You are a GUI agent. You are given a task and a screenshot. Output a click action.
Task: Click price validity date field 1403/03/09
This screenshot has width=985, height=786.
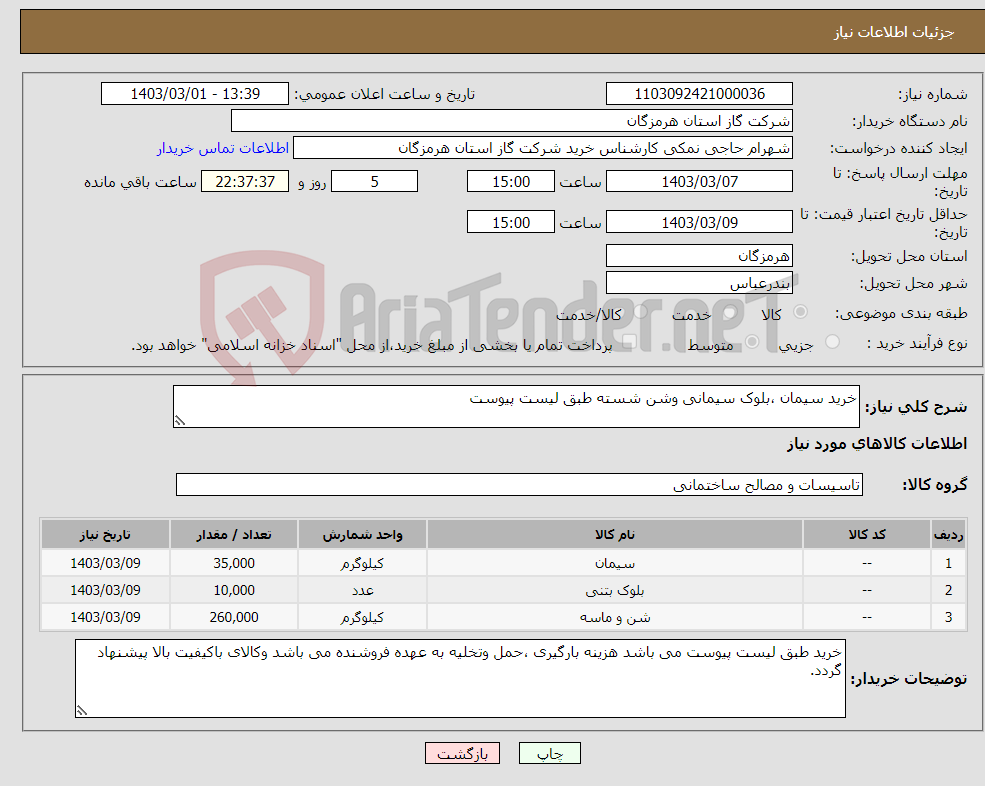point(699,222)
